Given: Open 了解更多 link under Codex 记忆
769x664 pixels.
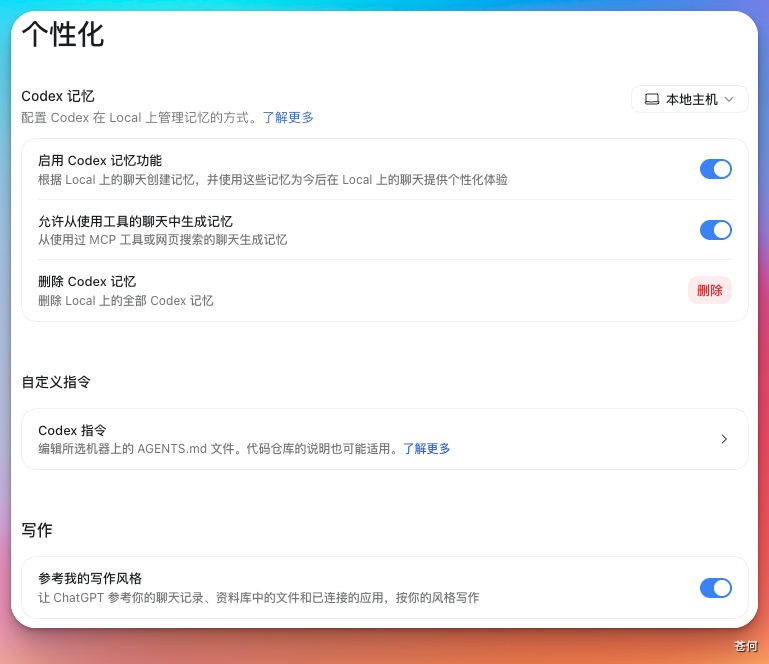Looking at the screenshot, I should tap(288, 118).
